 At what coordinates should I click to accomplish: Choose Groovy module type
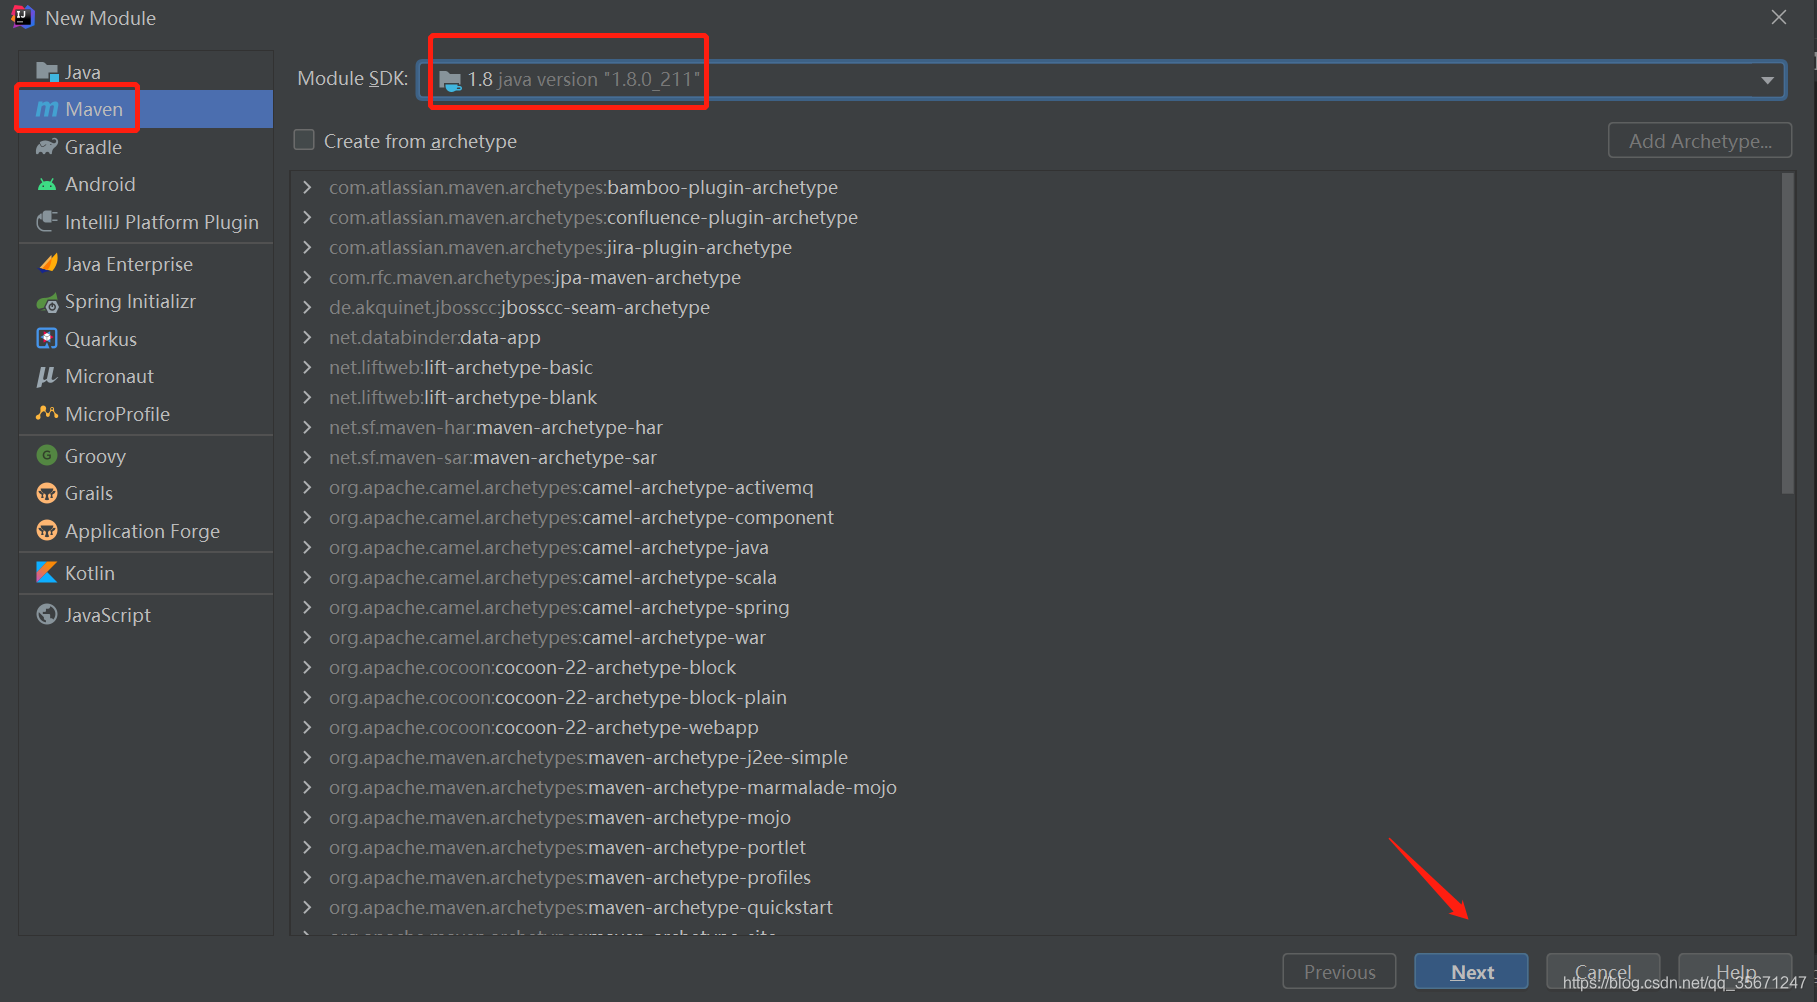point(146,455)
